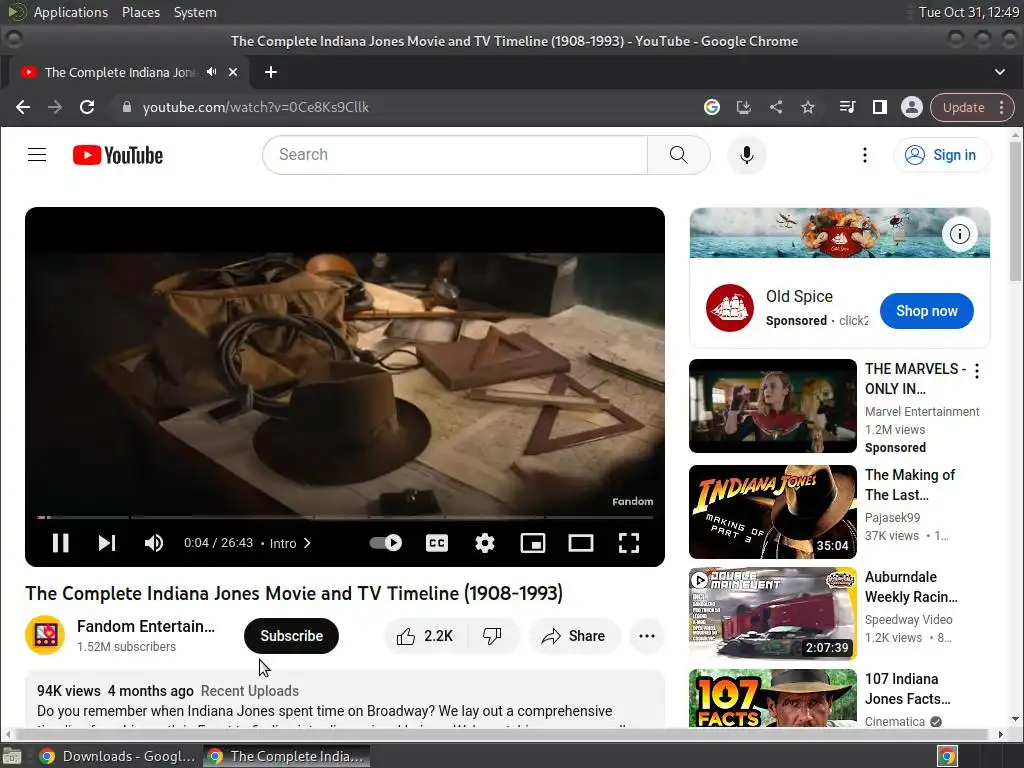1024x768 pixels.
Task: Open the Fandom Entertainment channel avatar
Action: click(x=45, y=635)
